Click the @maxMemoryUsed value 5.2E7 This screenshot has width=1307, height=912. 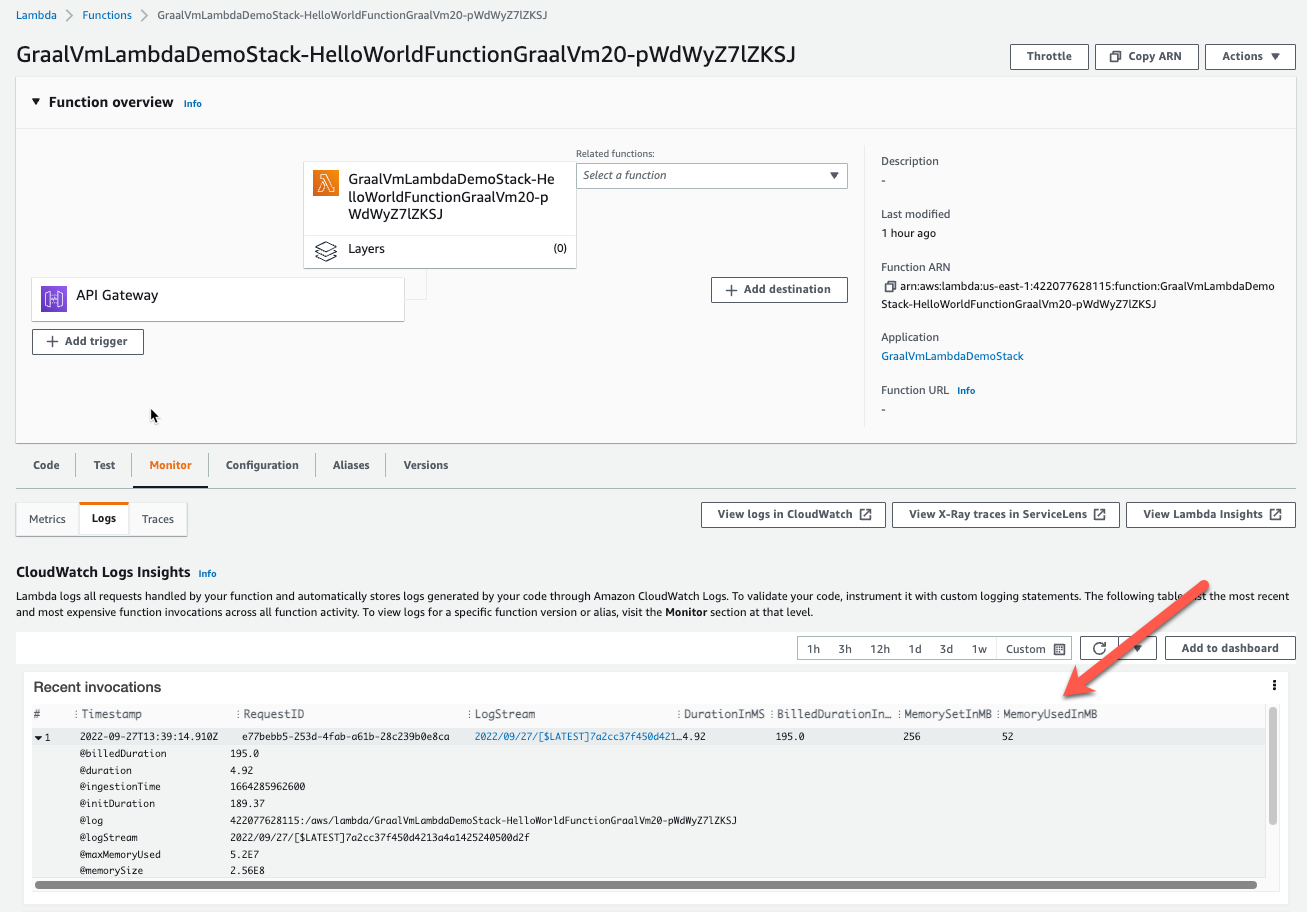pyautogui.click(x=245, y=855)
